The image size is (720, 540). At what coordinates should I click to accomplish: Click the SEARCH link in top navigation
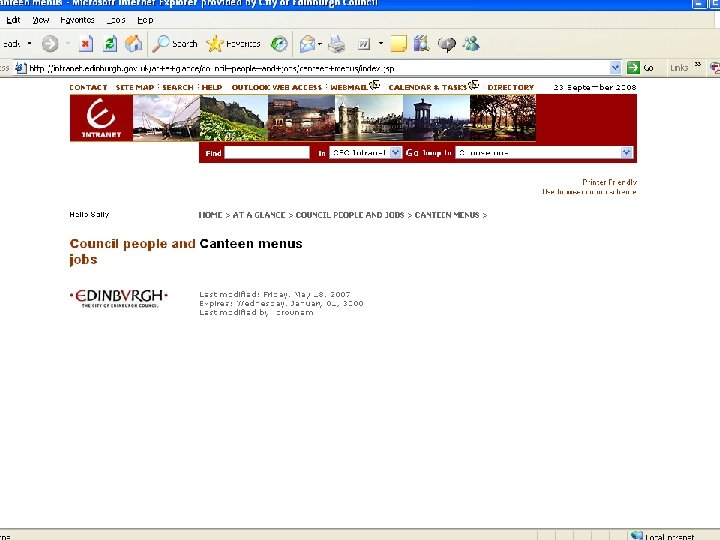pyautogui.click(x=178, y=87)
